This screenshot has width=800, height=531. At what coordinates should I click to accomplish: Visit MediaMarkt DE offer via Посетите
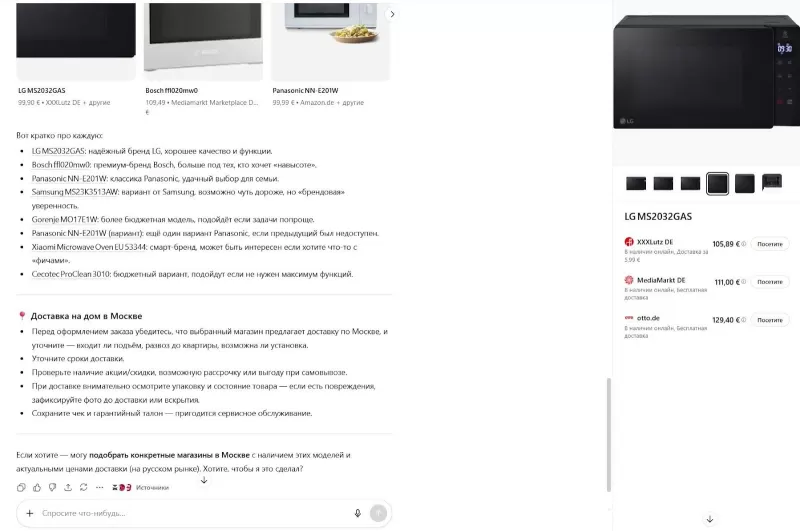tap(769, 282)
